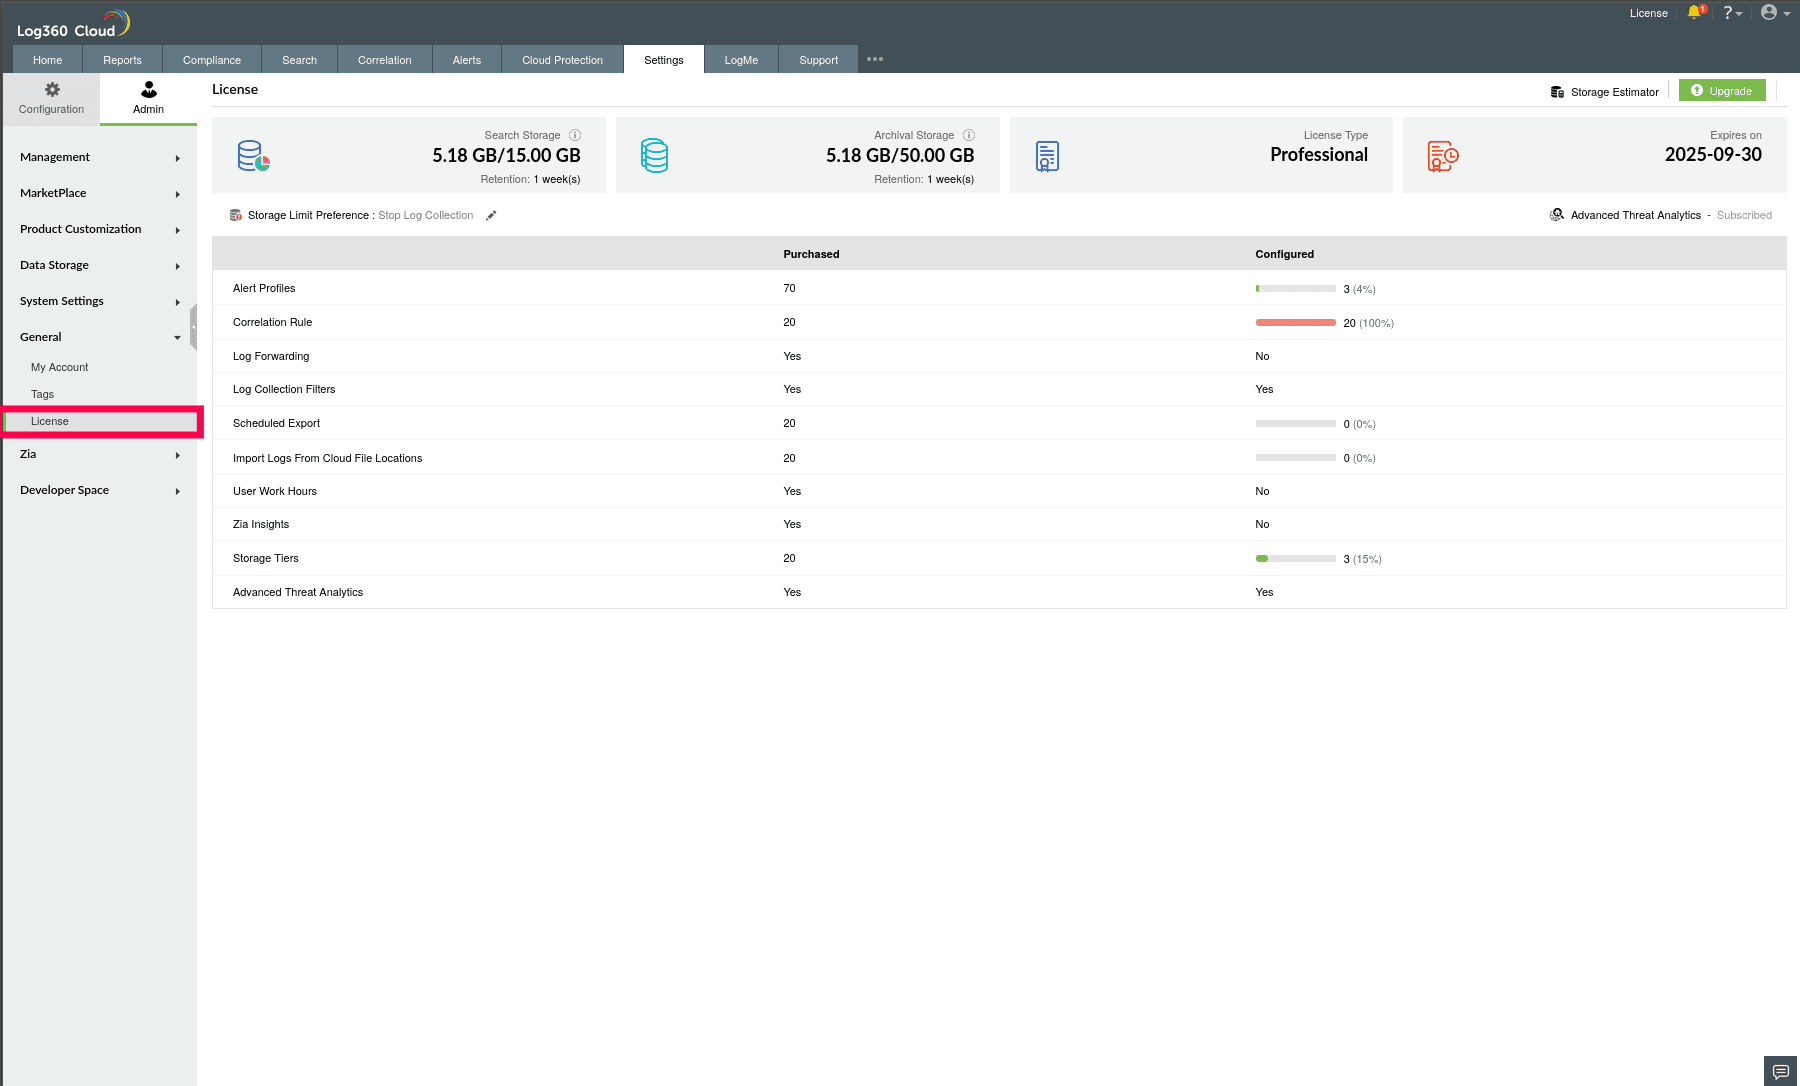Click the Advanced Threat Analytics icon
This screenshot has width=1800, height=1086.
[x=1557, y=215]
